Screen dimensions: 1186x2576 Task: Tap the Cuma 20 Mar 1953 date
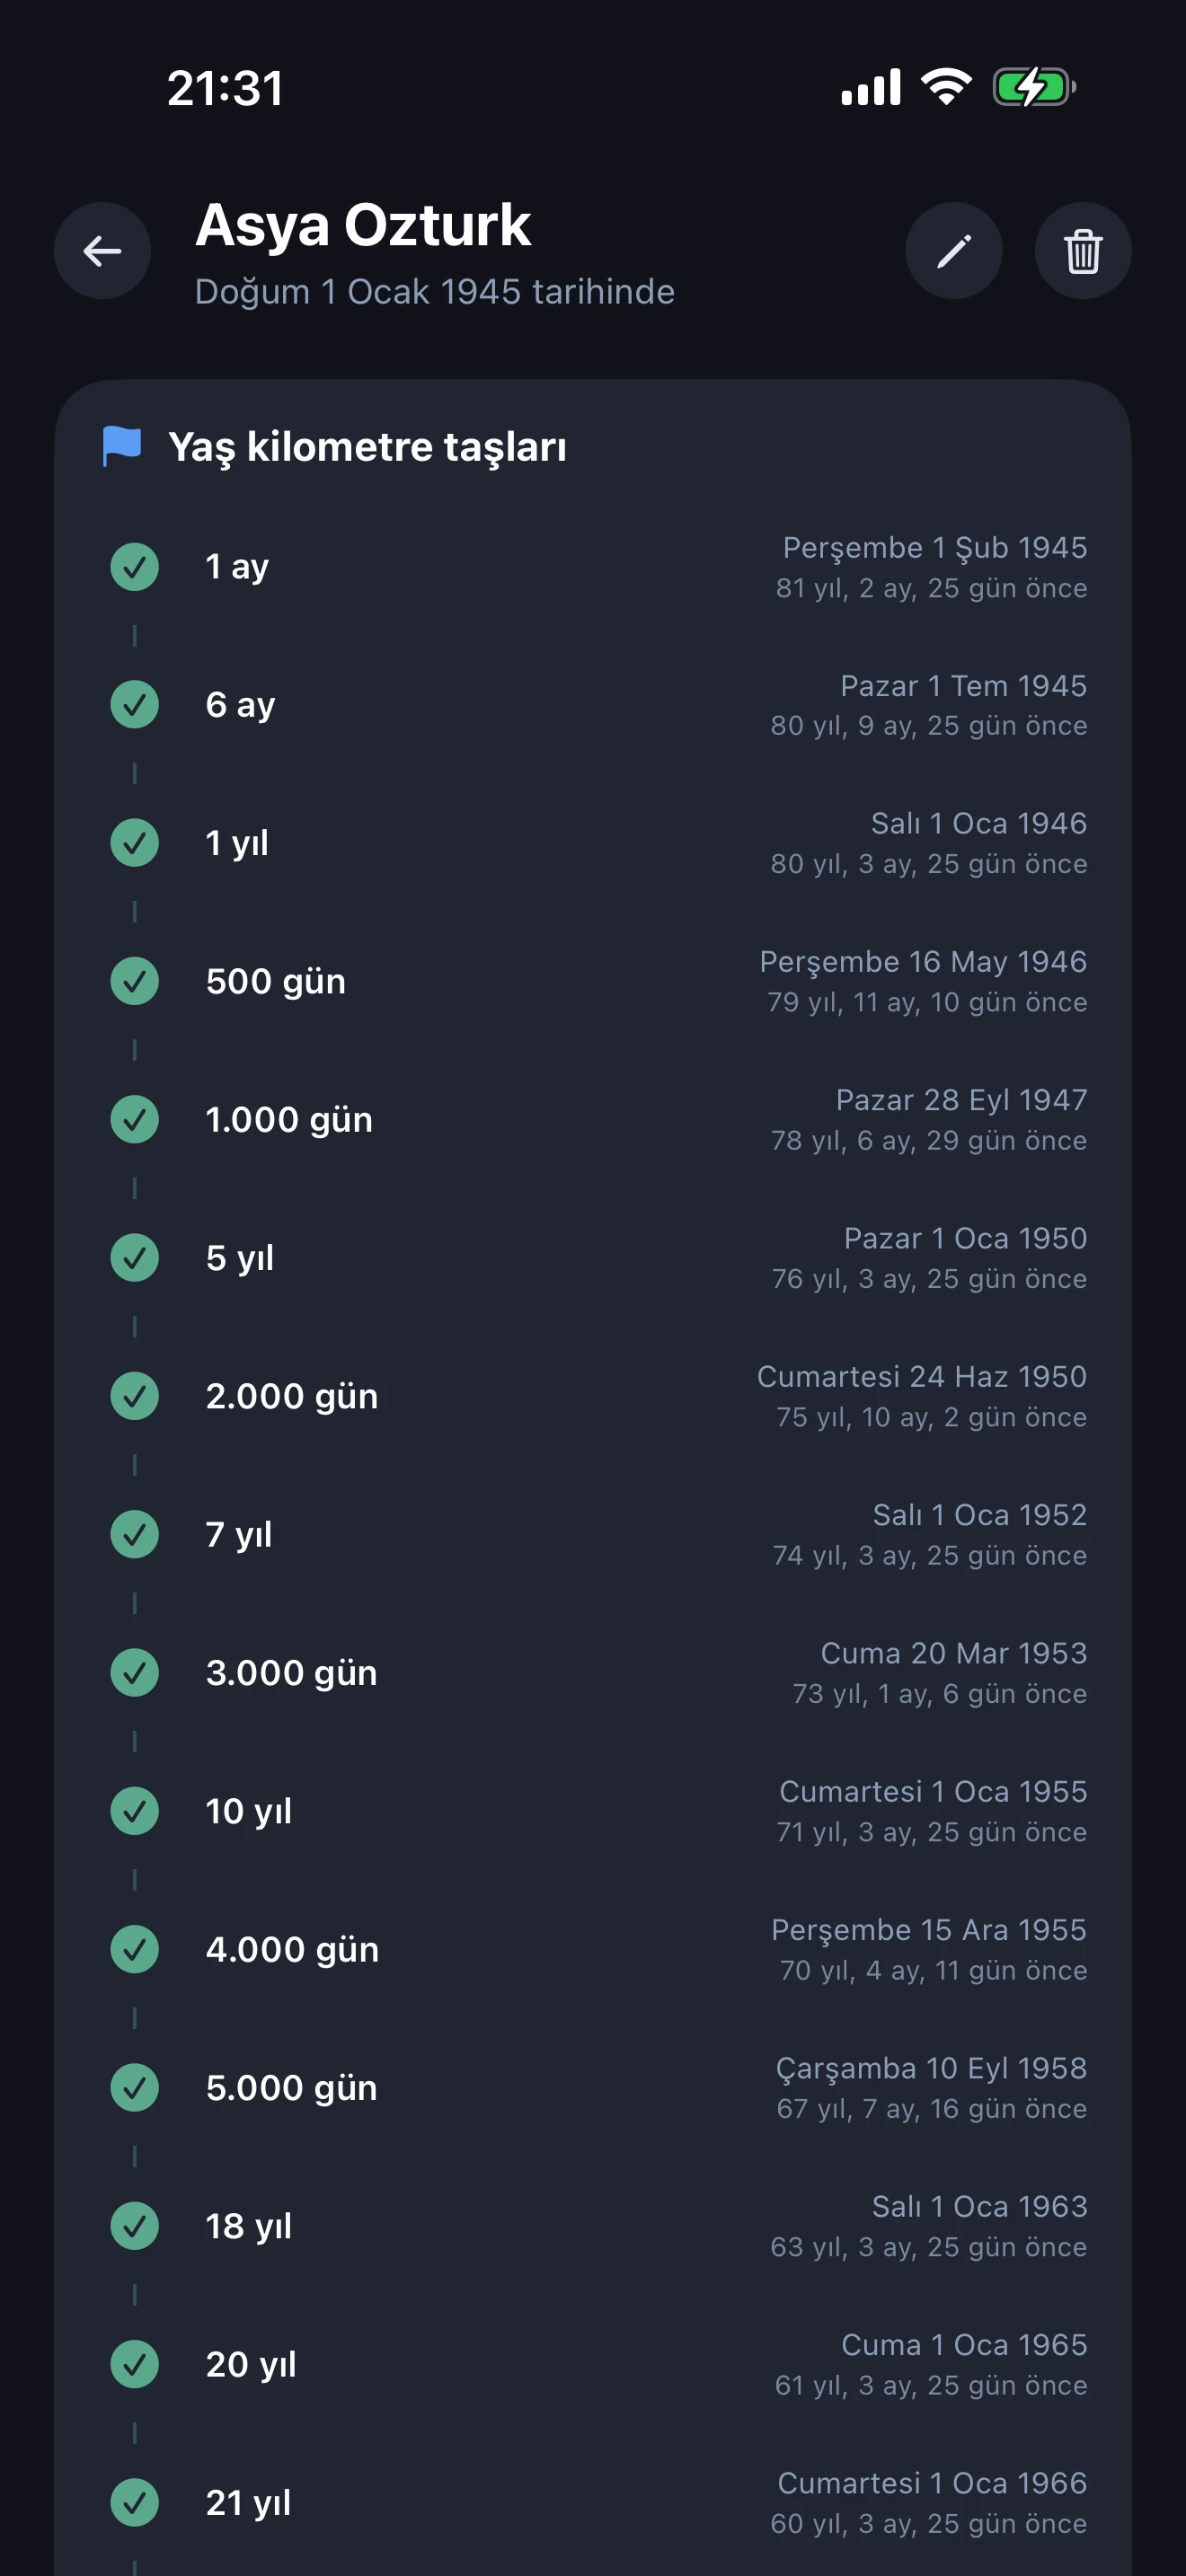click(953, 1653)
